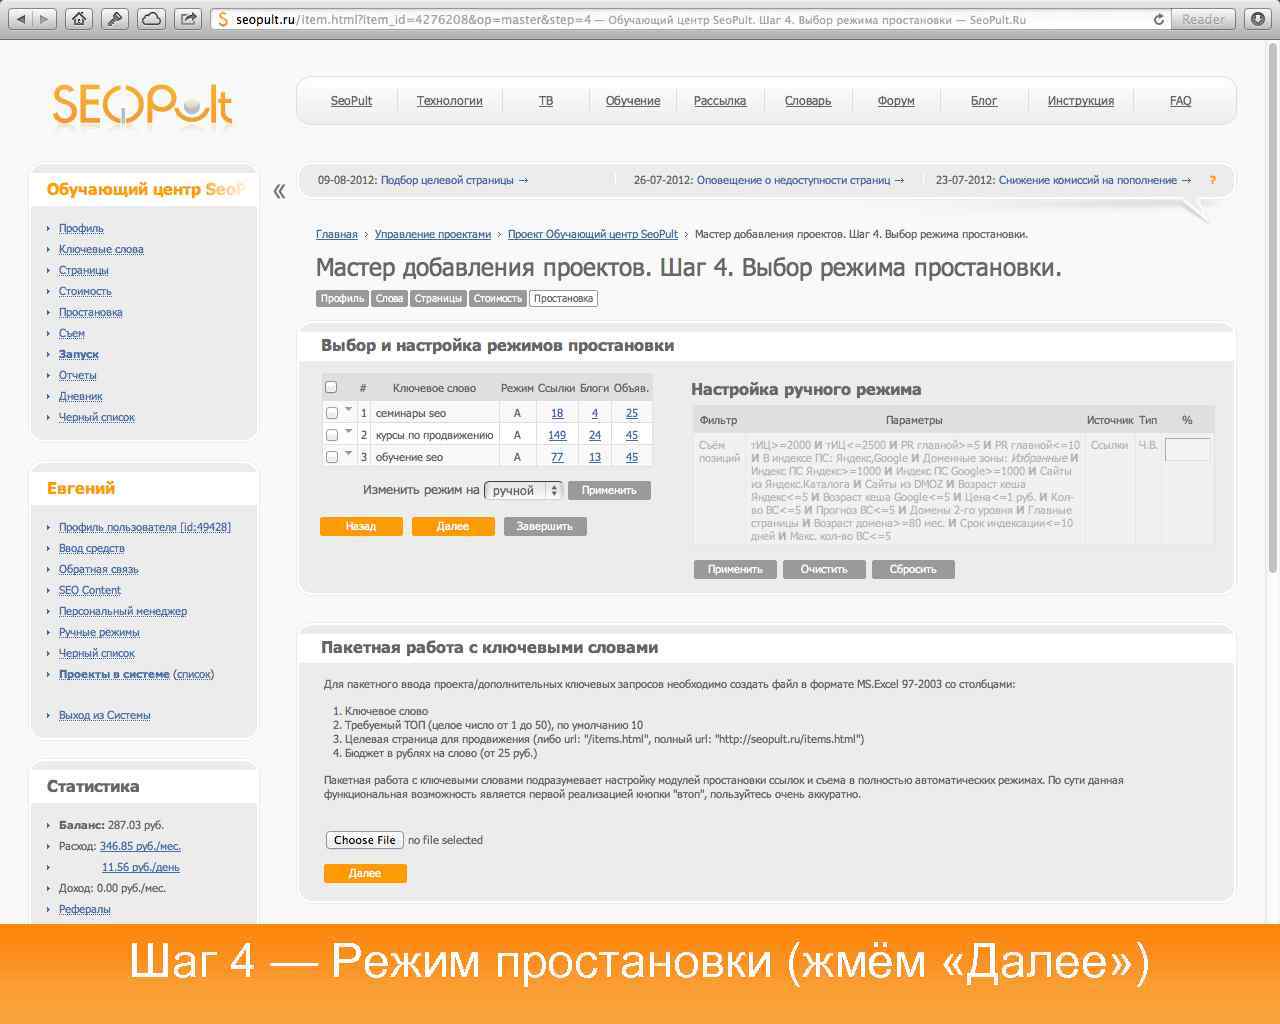Open the Технологии menu item

[x=449, y=100]
